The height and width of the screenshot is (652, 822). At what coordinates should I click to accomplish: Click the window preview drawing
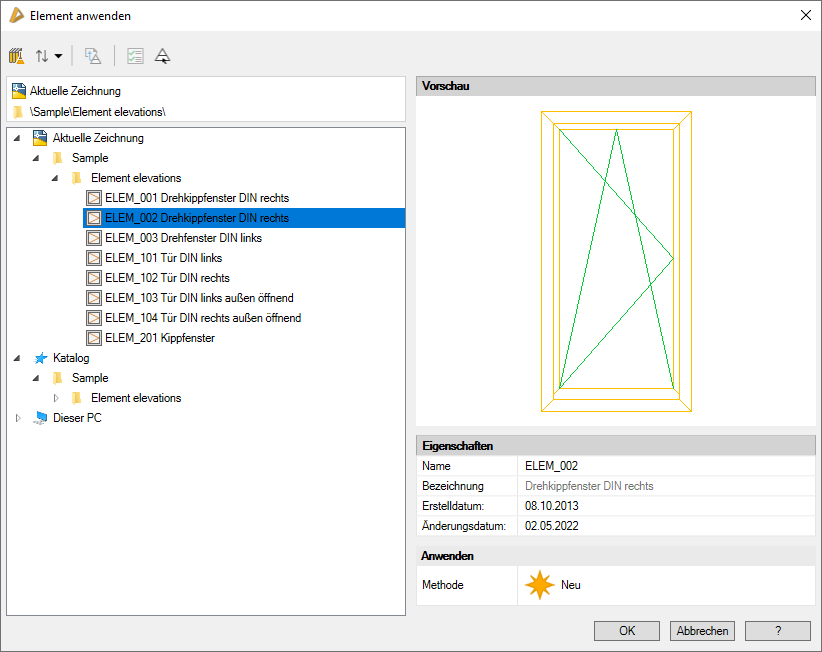tap(615, 261)
